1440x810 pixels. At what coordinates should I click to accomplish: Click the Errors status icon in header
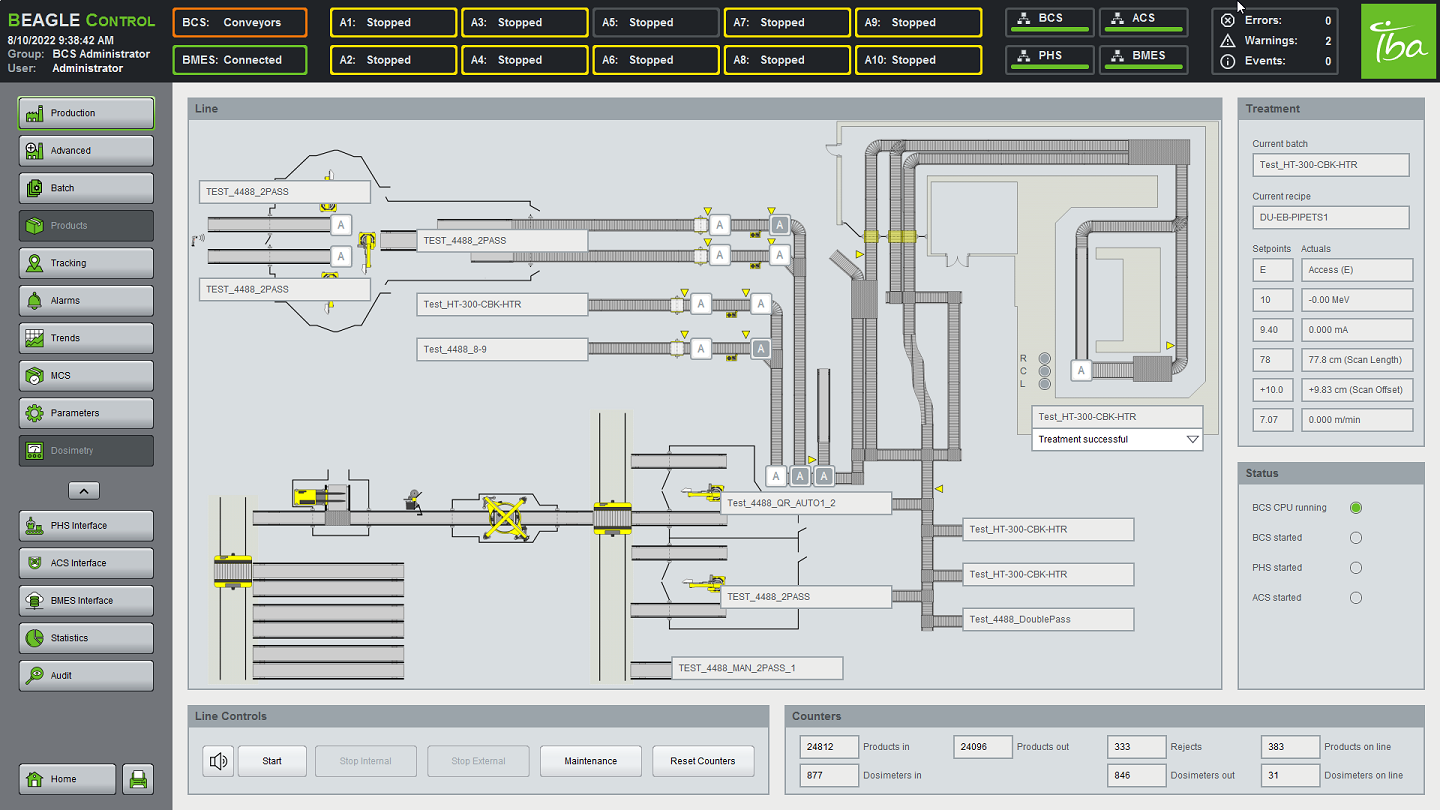(1228, 21)
